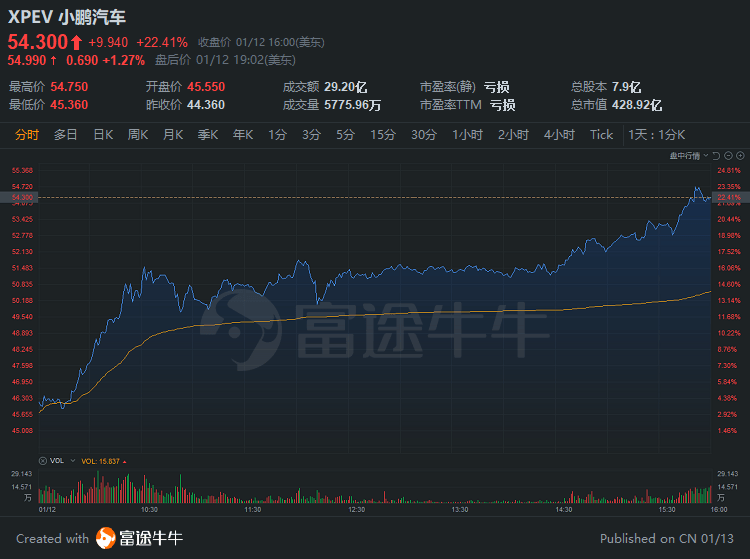750x559 pixels.
Task: Select the 分时 intraday tab
Action: [x=26, y=135]
